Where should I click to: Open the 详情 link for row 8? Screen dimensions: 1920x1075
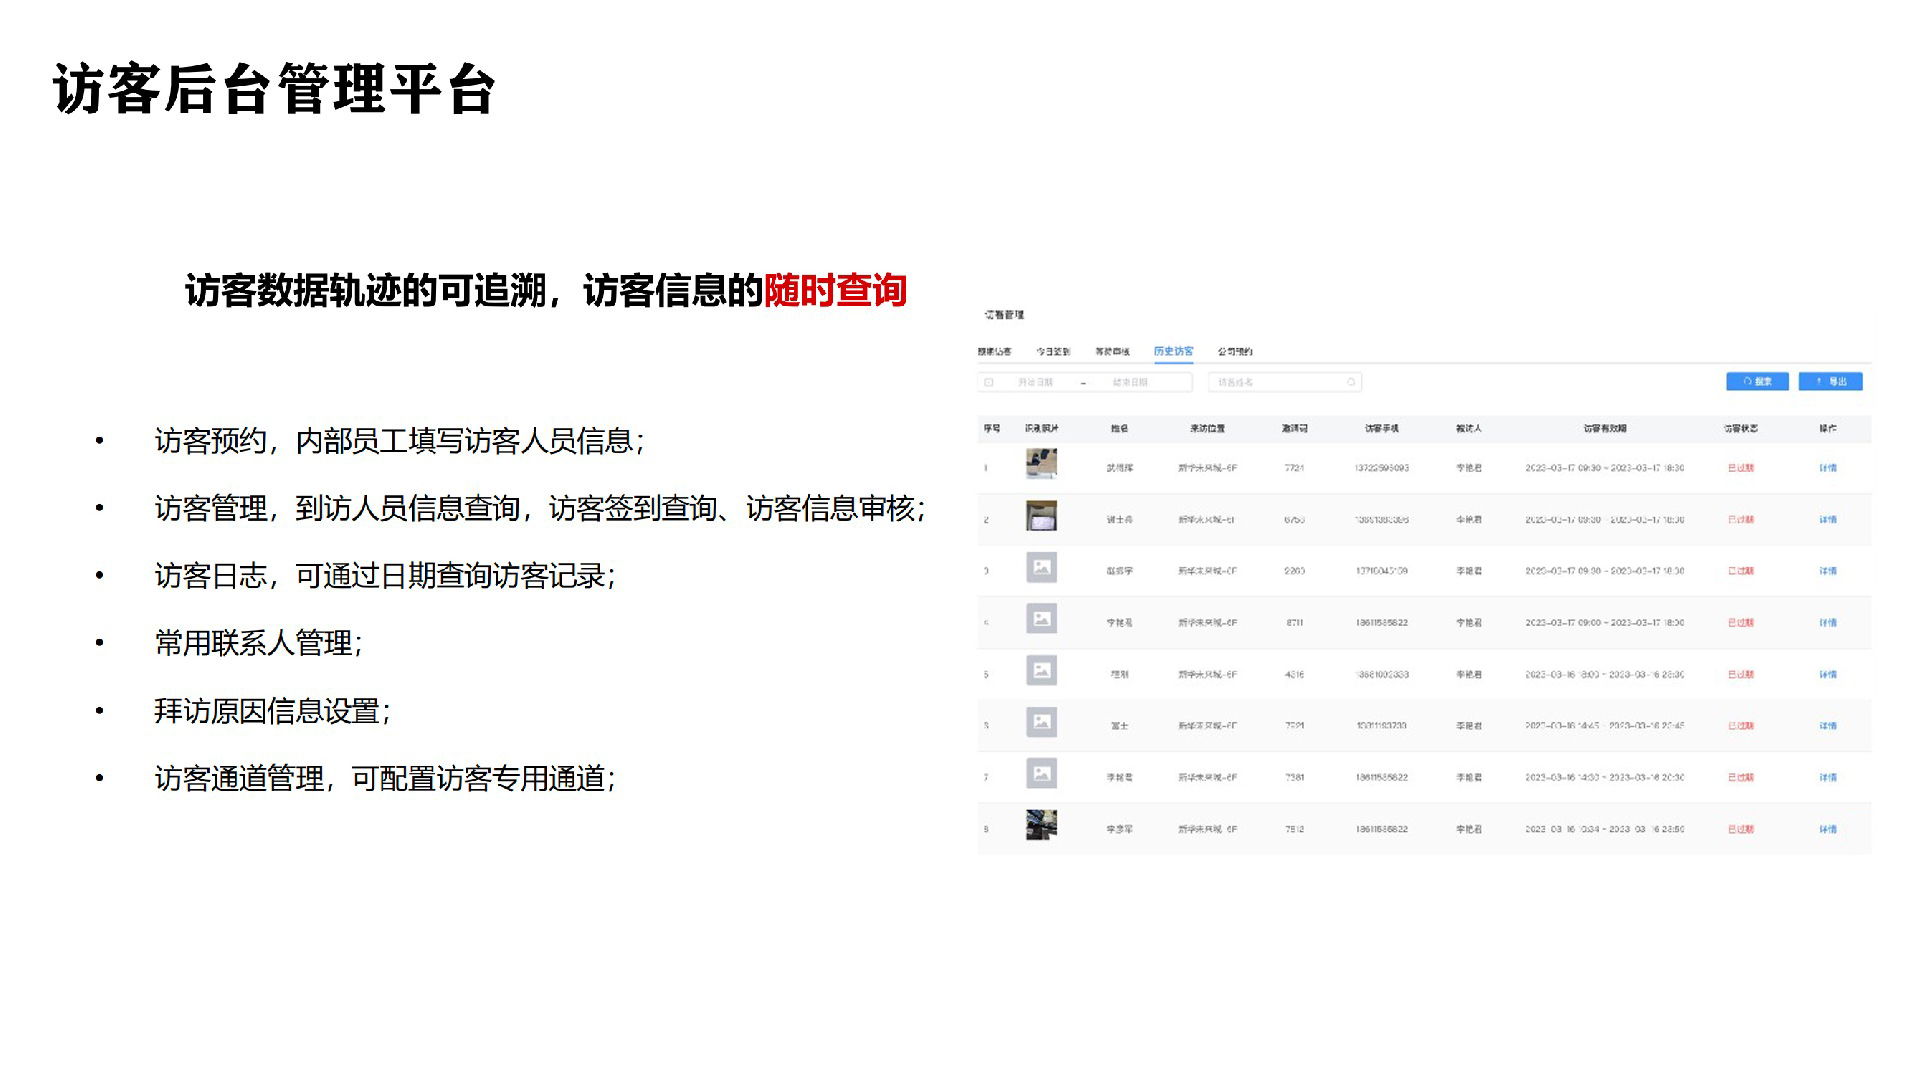tap(1828, 830)
